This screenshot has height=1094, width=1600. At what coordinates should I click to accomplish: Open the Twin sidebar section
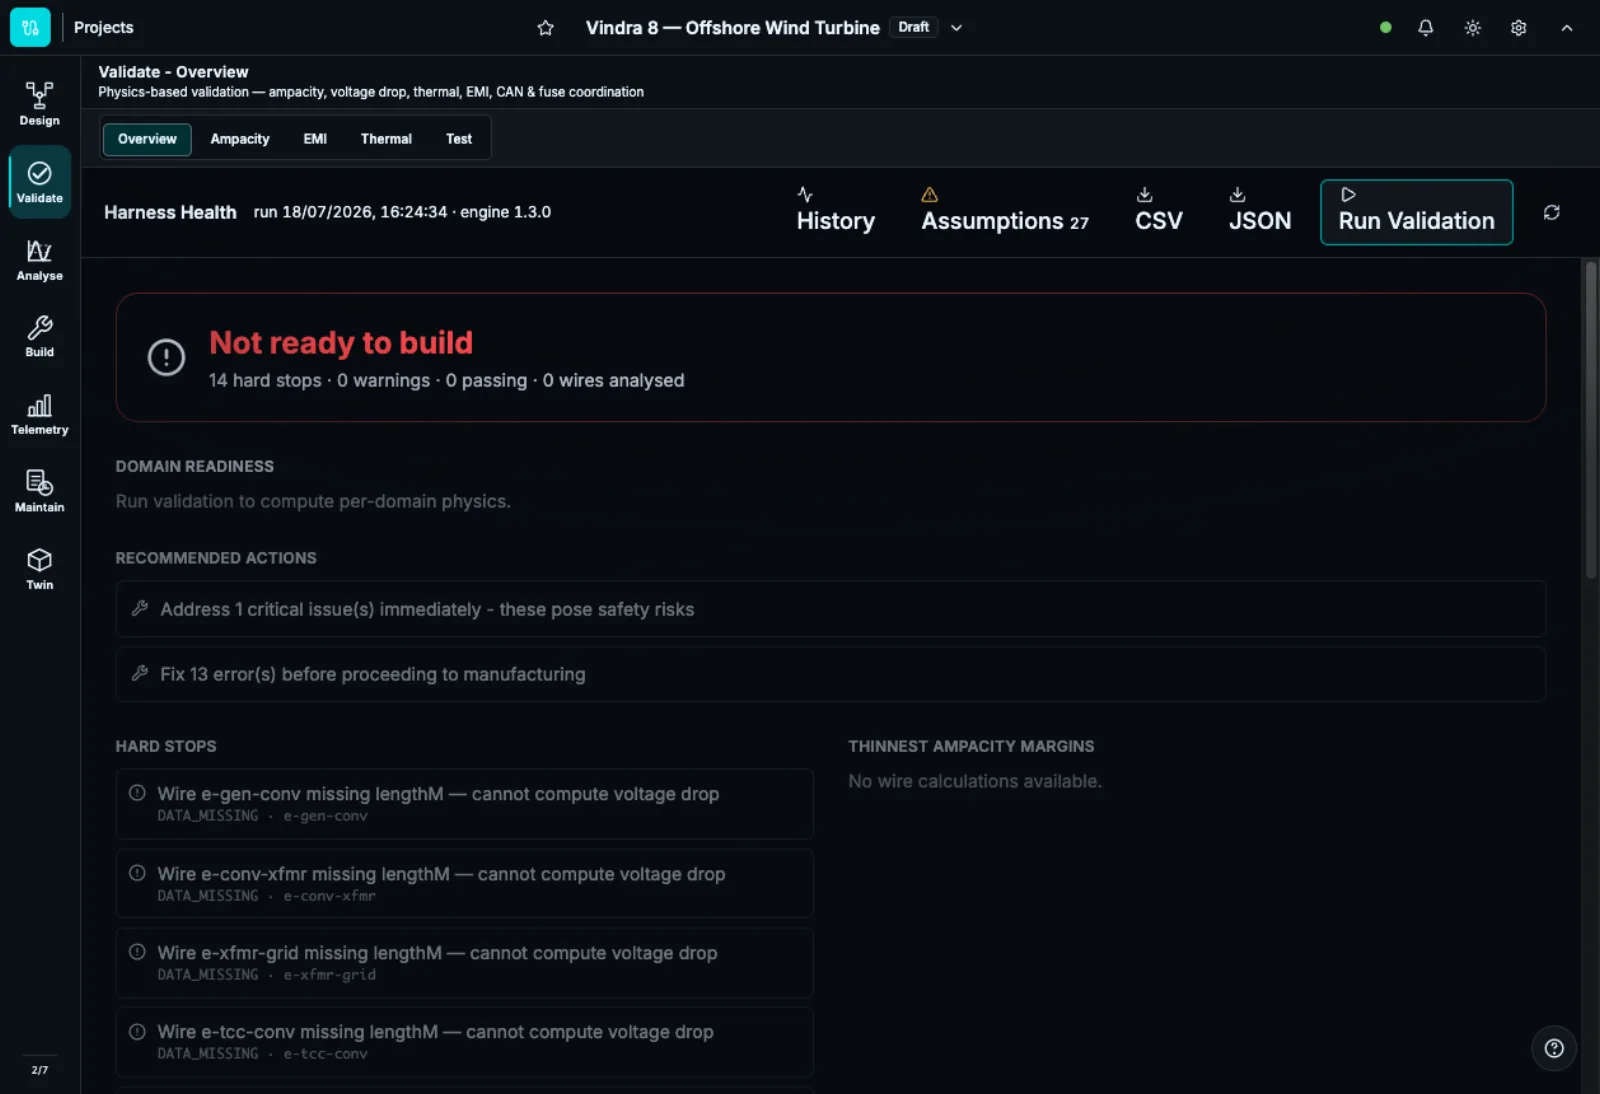(39, 569)
